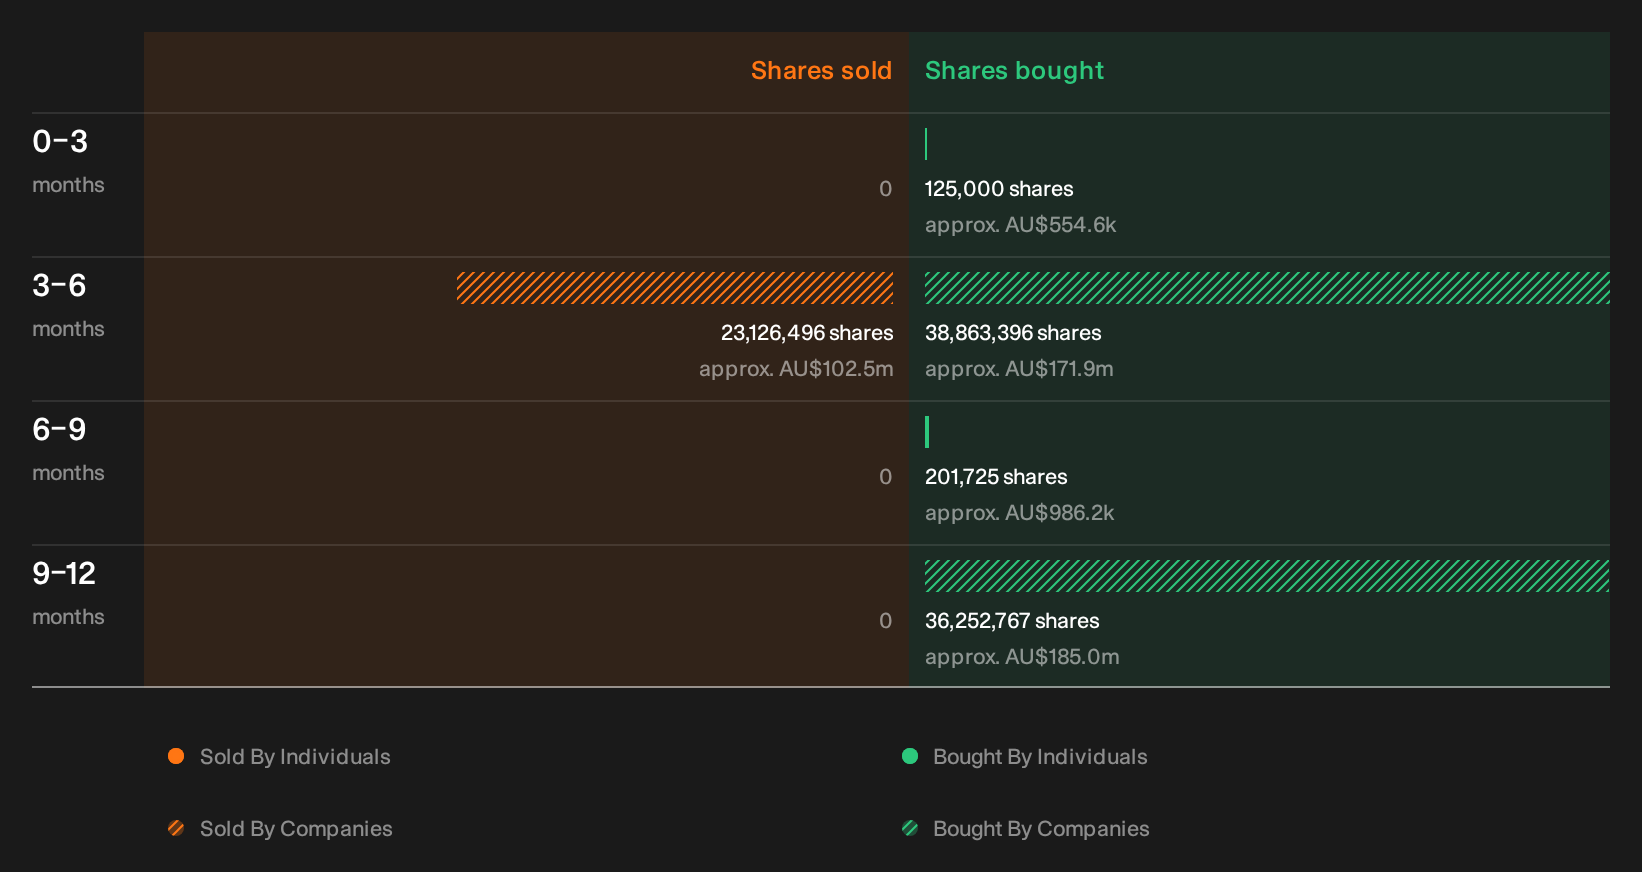Select the Sold By Individuals legend label
The image size is (1642, 872).
(x=295, y=757)
